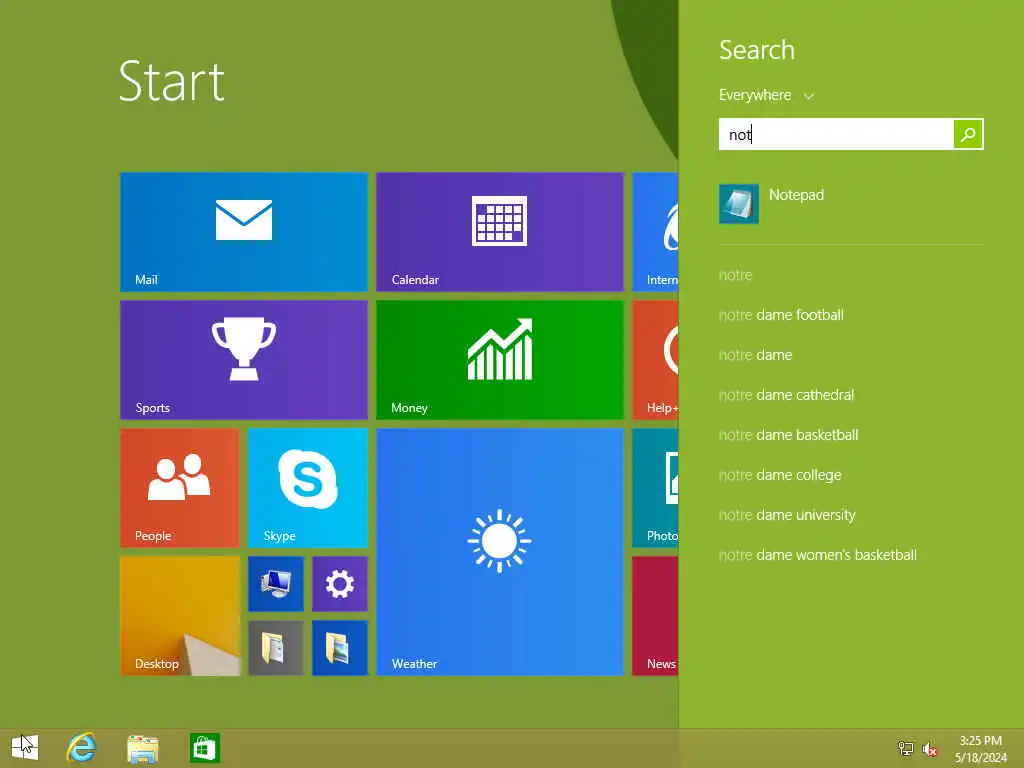Open the Money tile
Image resolution: width=1024 pixels, height=768 pixels.
point(500,360)
